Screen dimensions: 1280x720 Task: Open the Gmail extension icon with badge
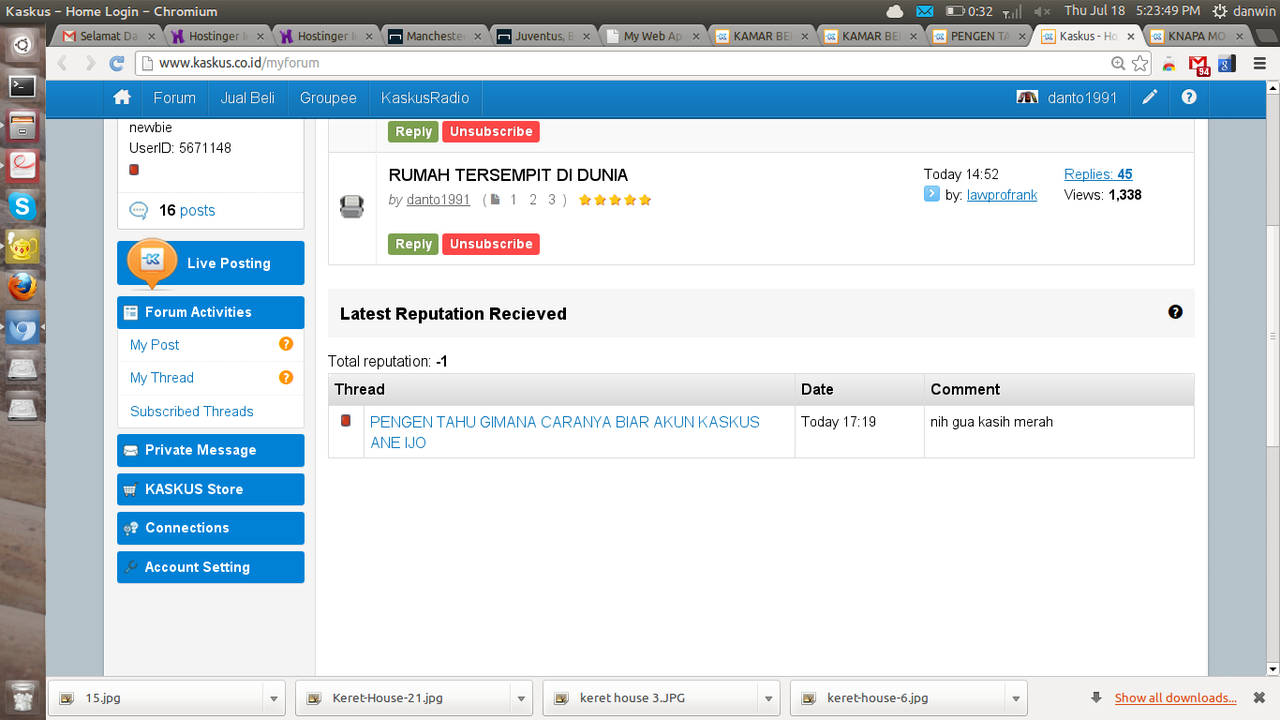click(x=1199, y=64)
